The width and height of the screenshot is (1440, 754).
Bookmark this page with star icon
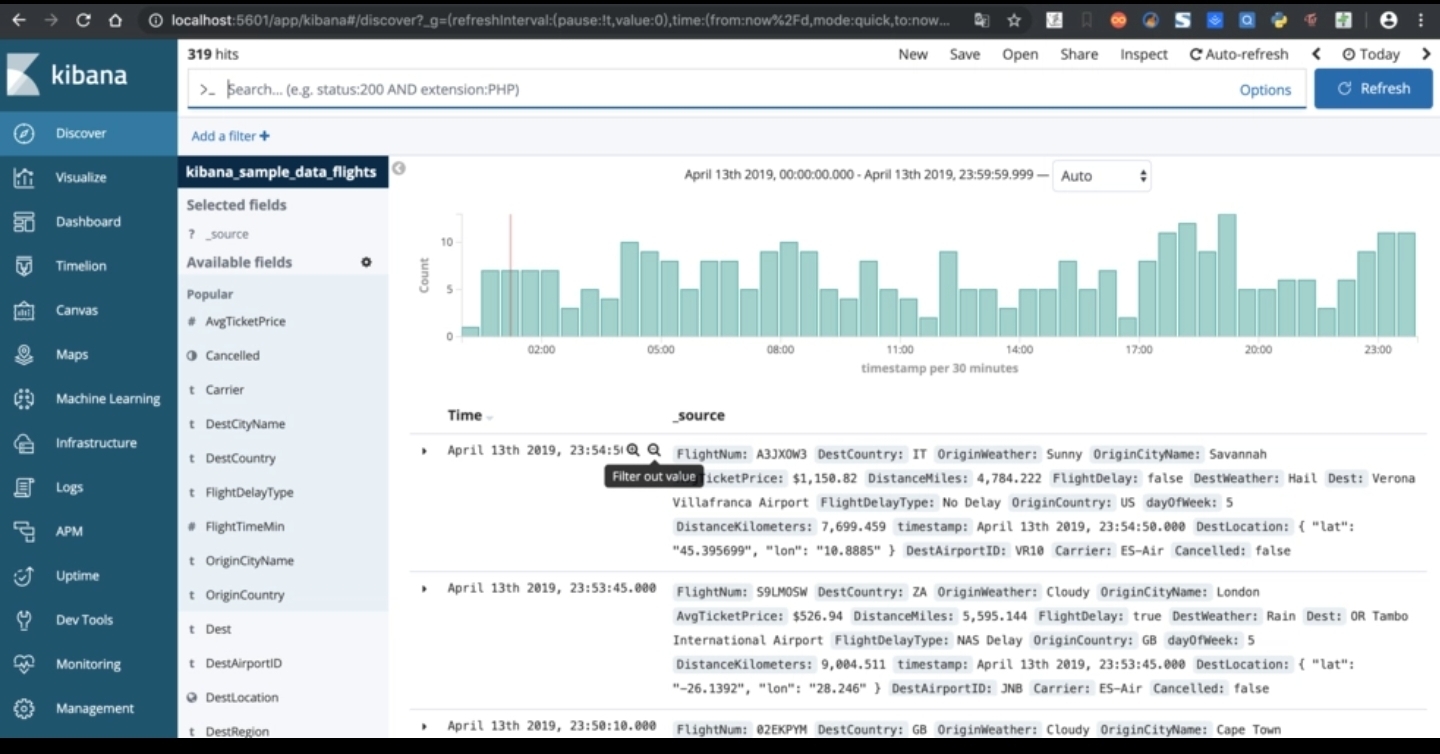click(x=1014, y=20)
